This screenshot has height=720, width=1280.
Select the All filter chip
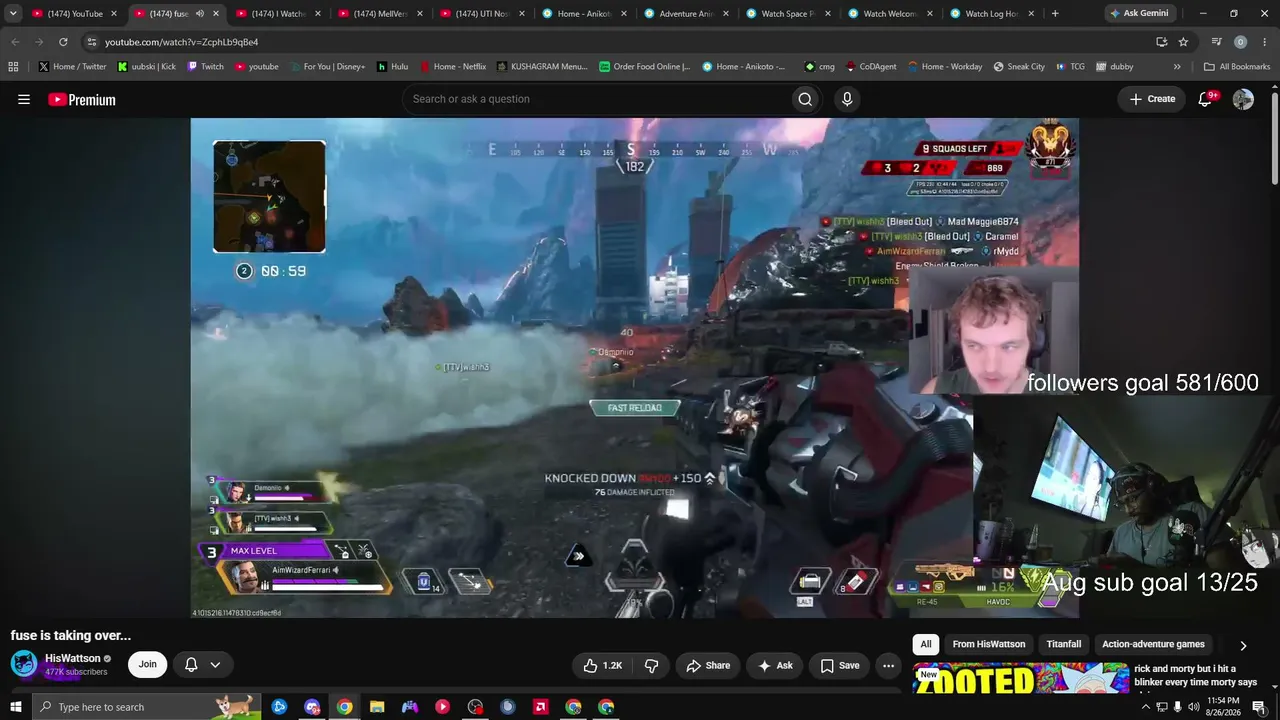[x=926, y=644]
